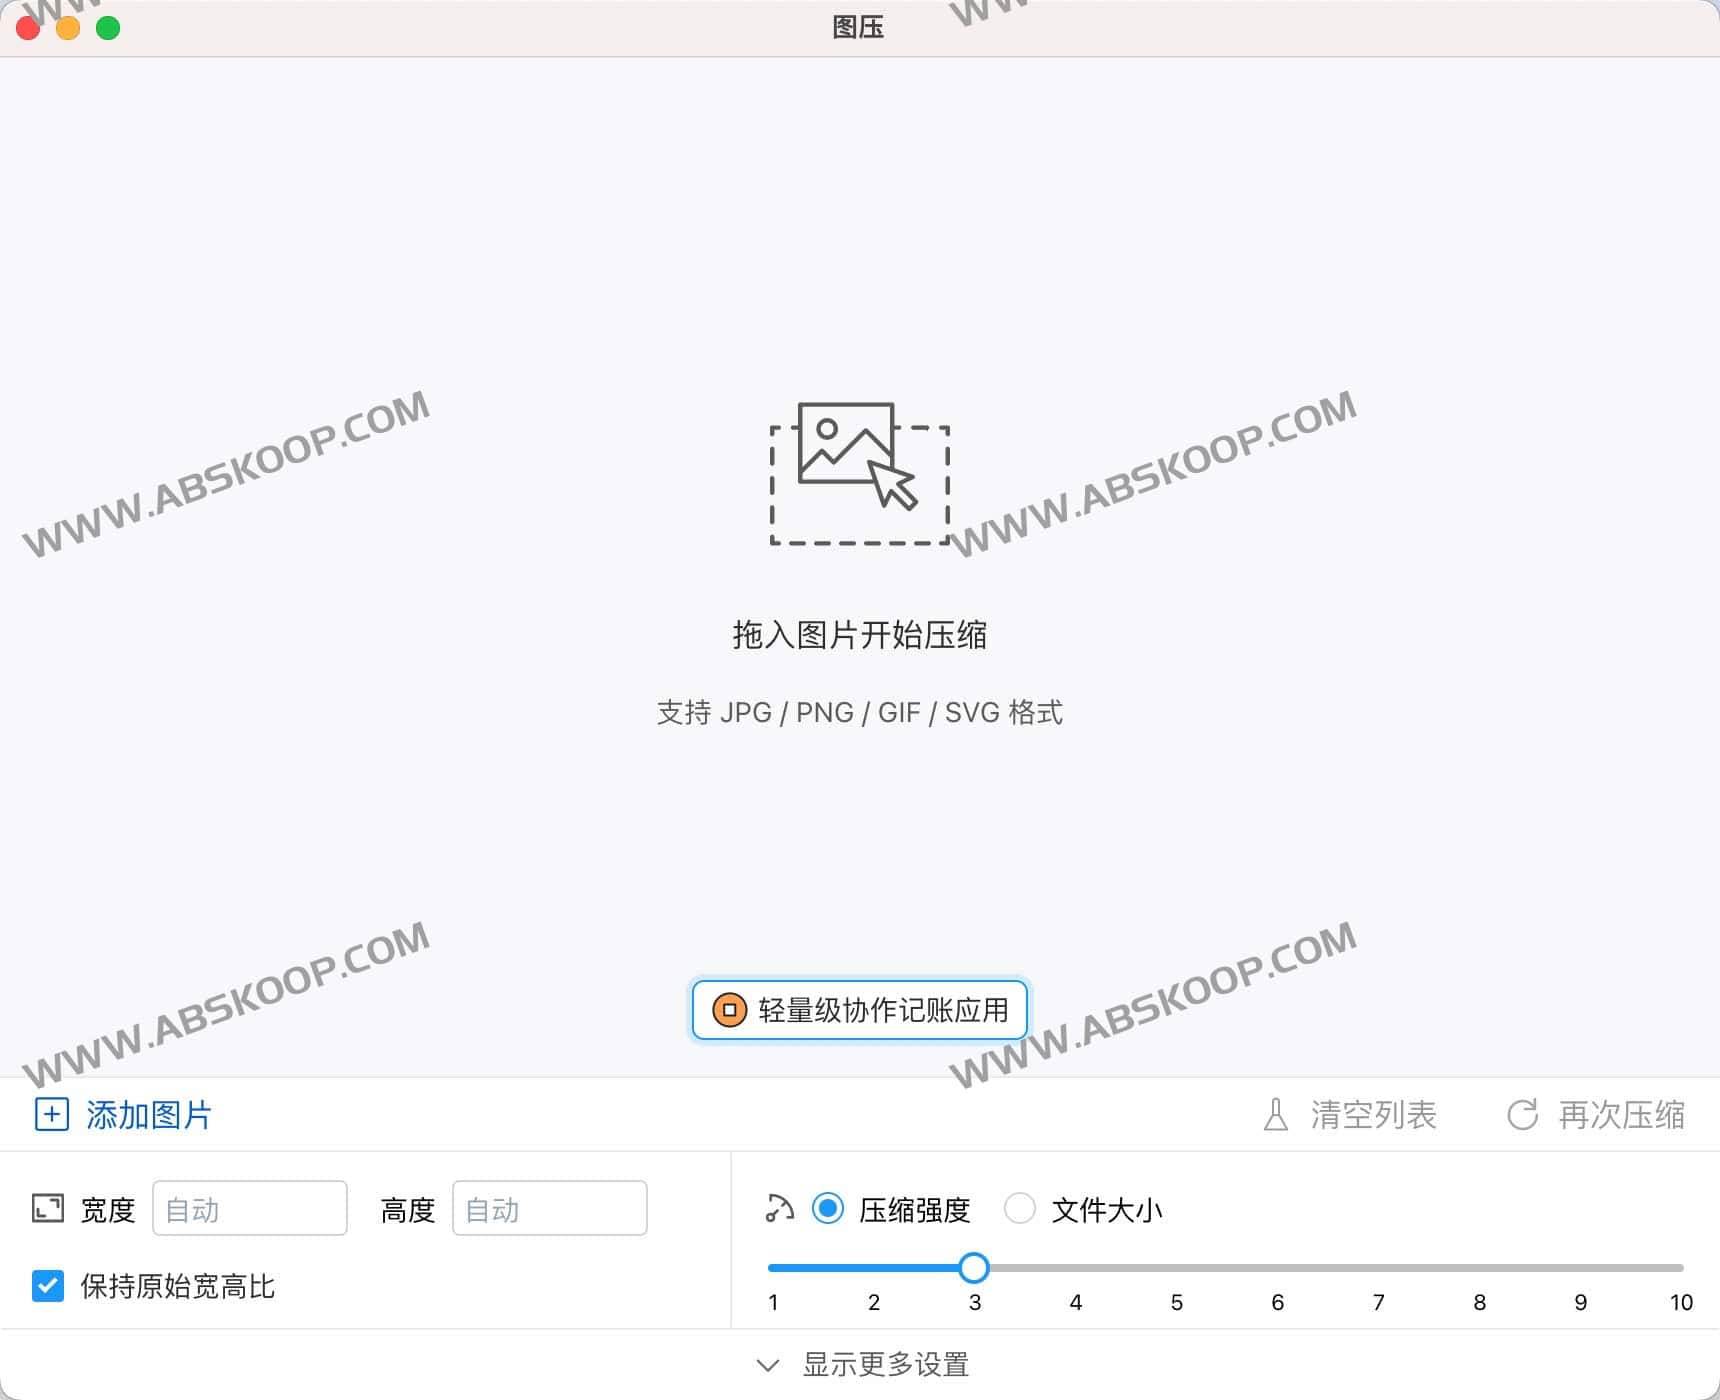Expand the 显示更多设置 section

(886, 1364)
